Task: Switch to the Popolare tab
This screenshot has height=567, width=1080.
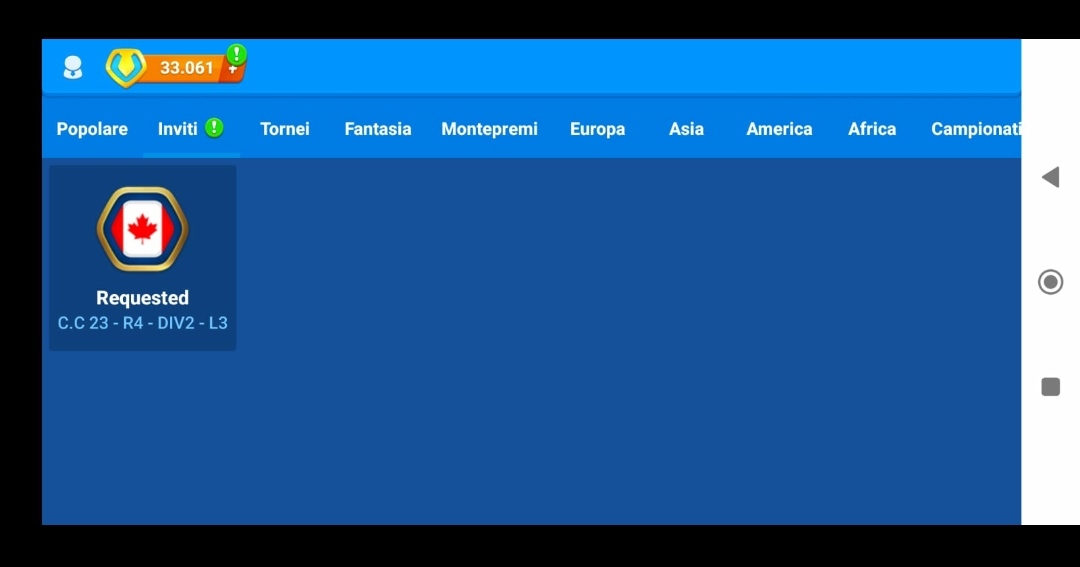Action: 92,129
